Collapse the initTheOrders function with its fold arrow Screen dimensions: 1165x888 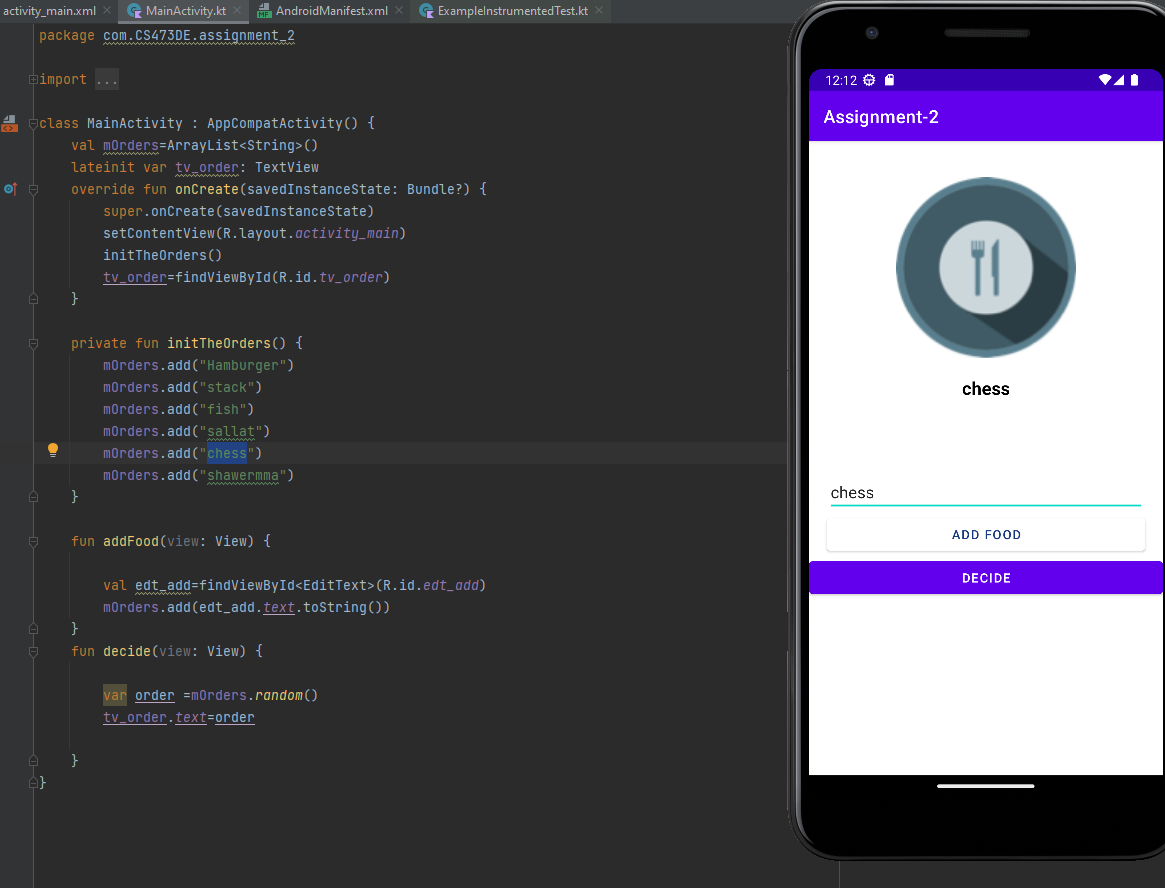pyautogui.click(x=33, y=342)
